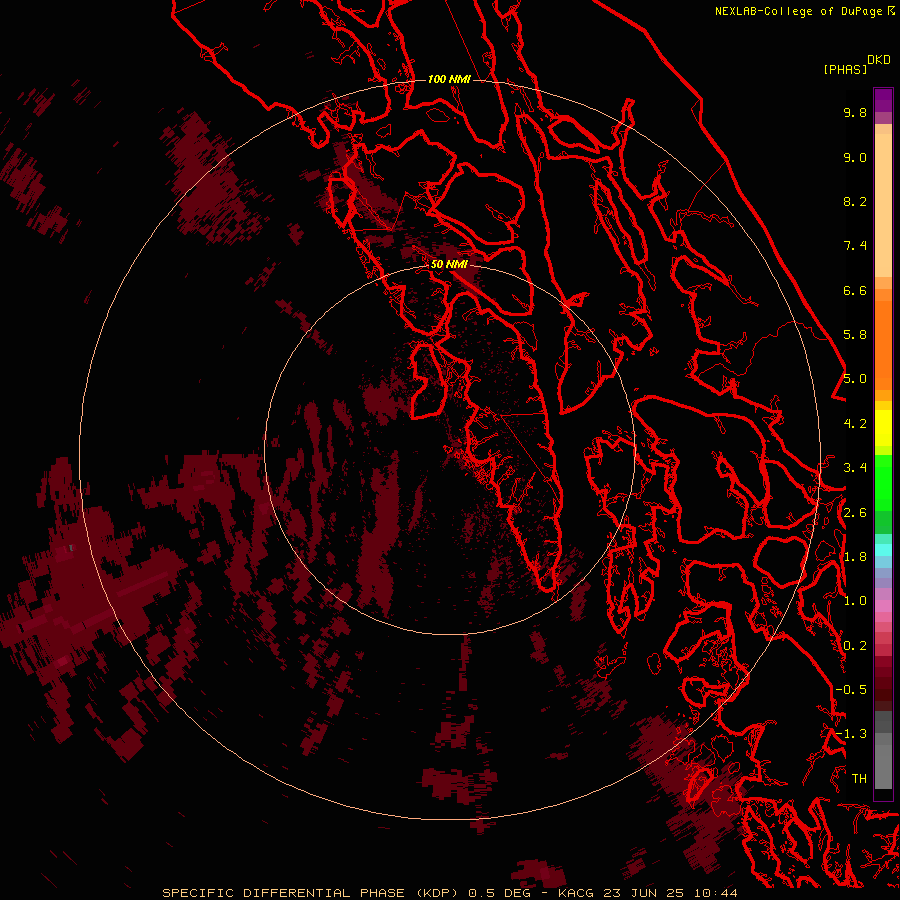The image size is (900, 900).
Task: Click the 0.2 value on color scale
Action: [x=855, y=646]
